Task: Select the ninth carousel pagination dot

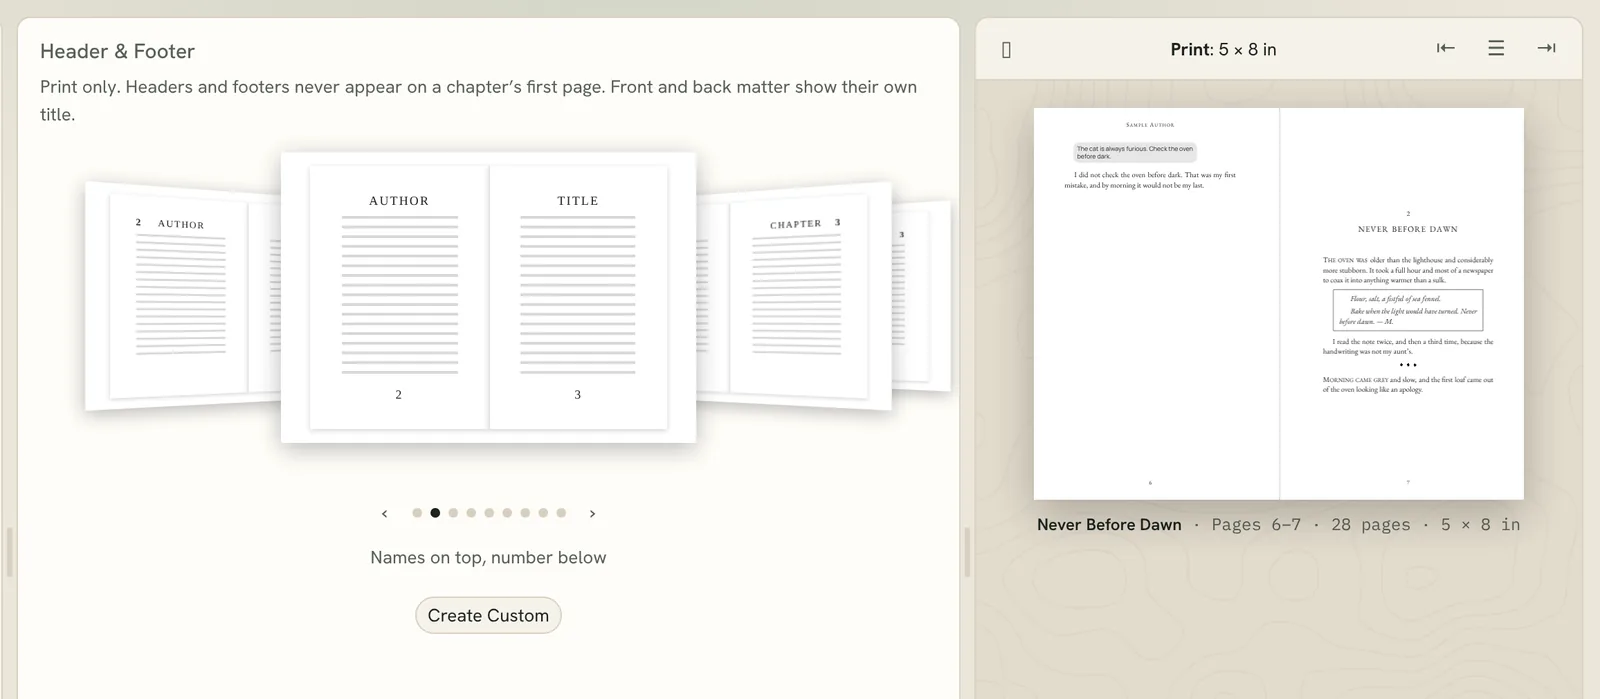Action: (x=561, y=513)
